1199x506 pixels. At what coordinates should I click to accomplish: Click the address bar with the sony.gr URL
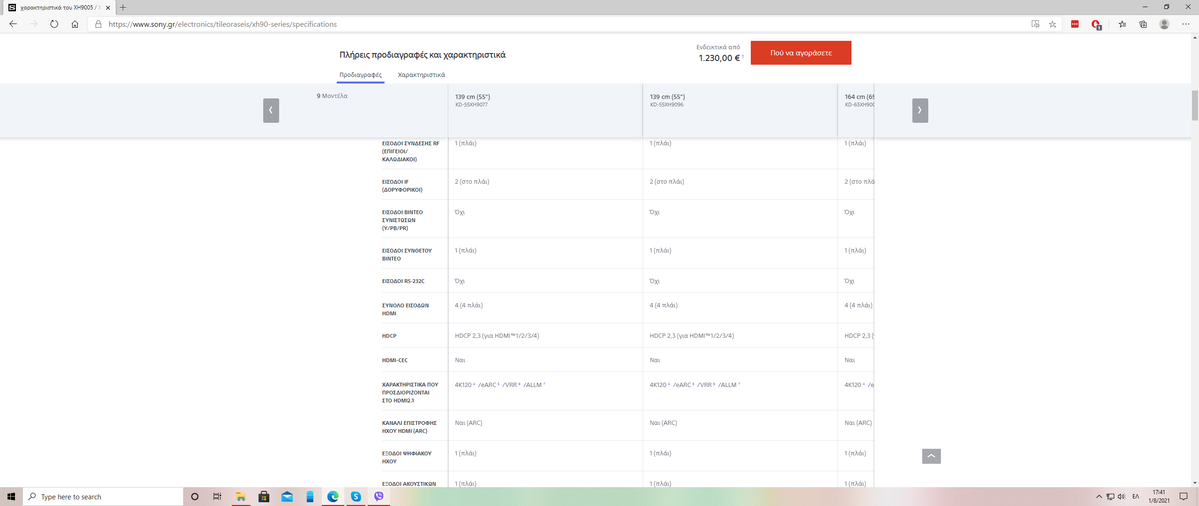pos(500,24)
